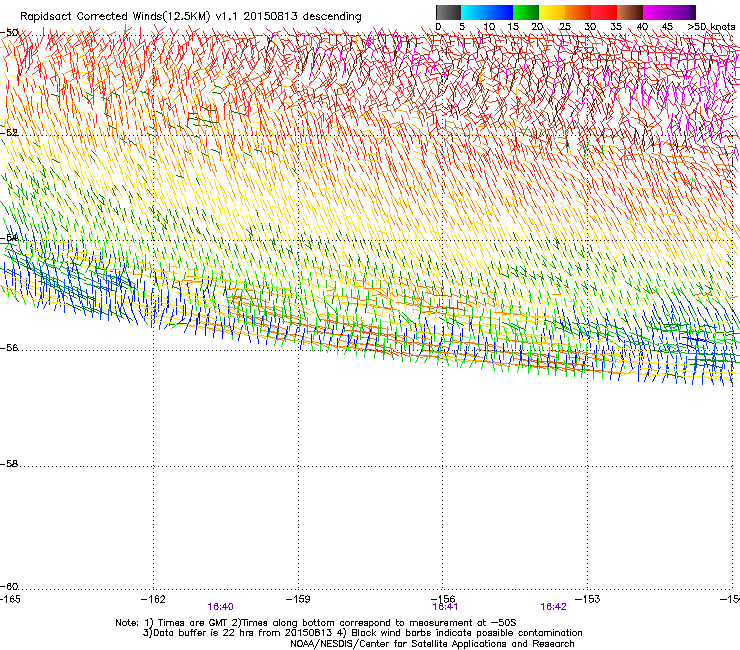This screenshot has height=650, width=740.
Task: Click the Rapidscat Corrected Winds title text
Action: [191, 16]
